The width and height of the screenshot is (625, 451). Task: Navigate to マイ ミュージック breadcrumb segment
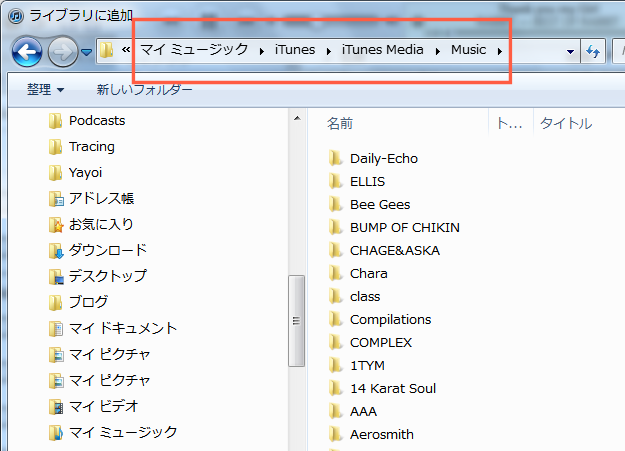194,50
